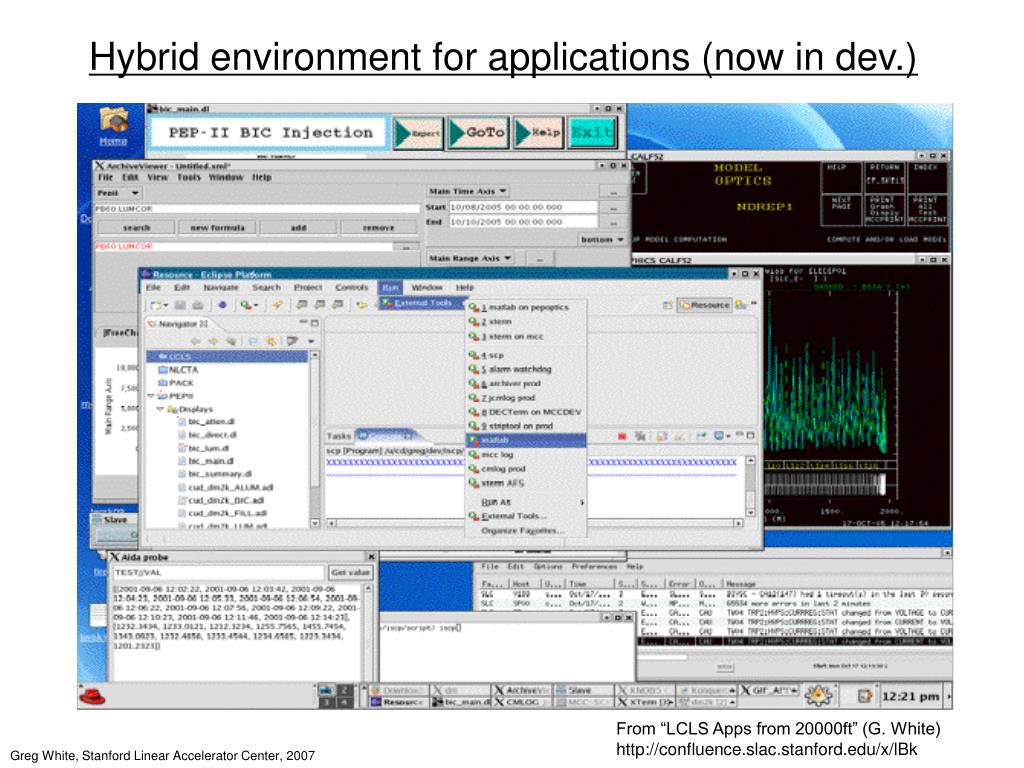Click the search button in ArchiveViewer
This screenshot has height=768, width=1024.
136,227
